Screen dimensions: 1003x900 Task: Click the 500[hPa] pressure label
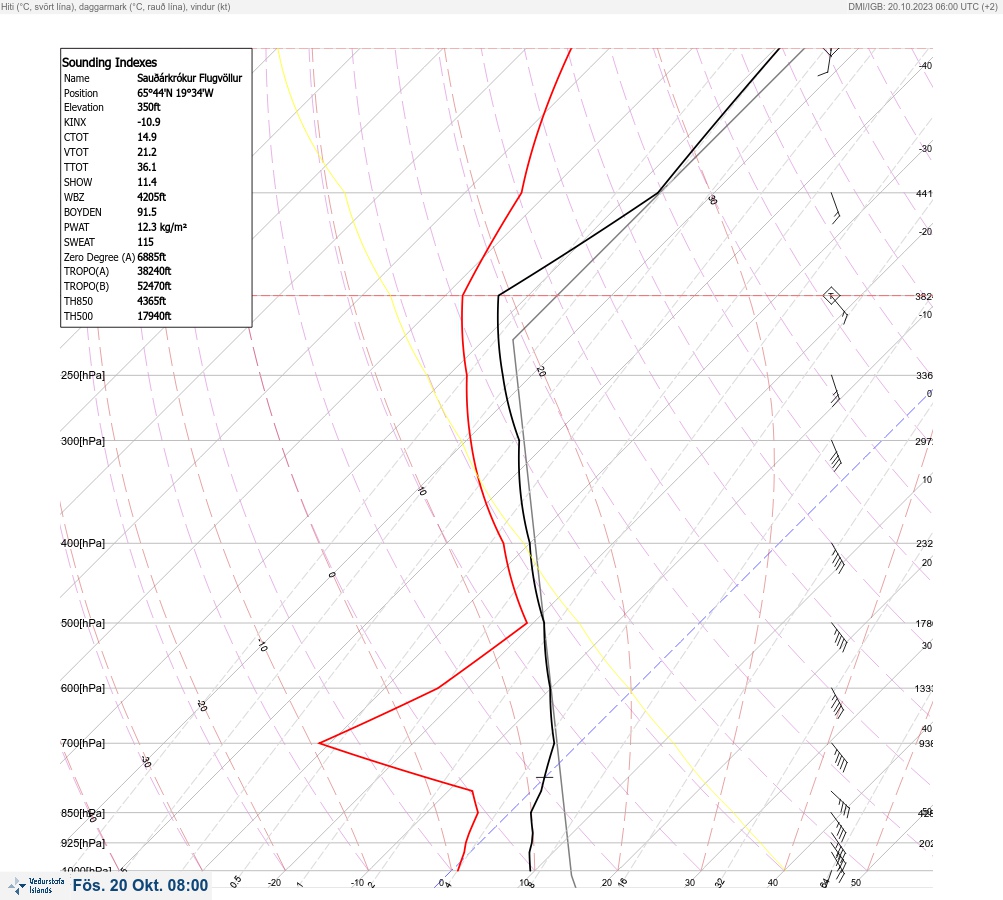tap(83, 623)
